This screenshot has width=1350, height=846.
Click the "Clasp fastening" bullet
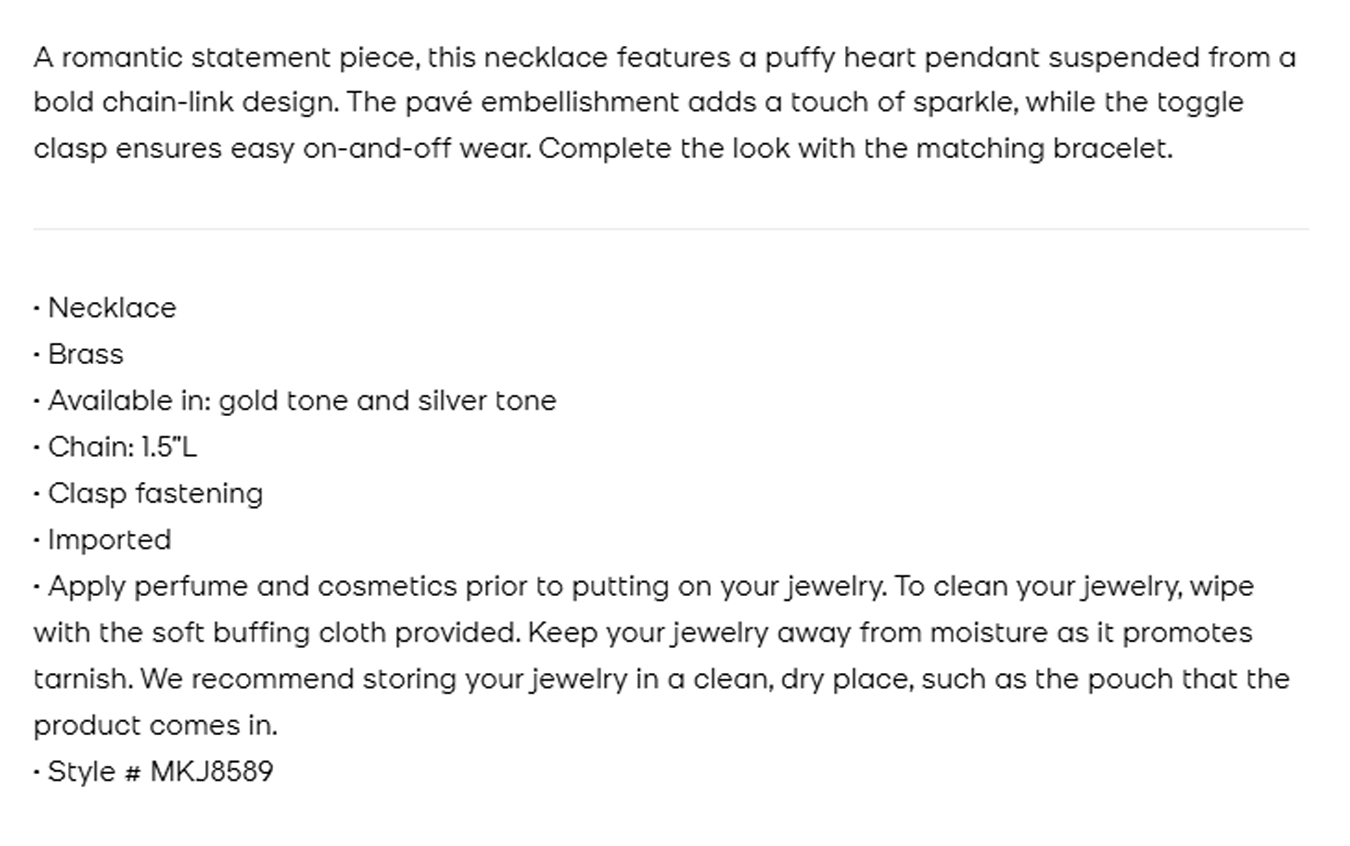click(x=155, y=494)
